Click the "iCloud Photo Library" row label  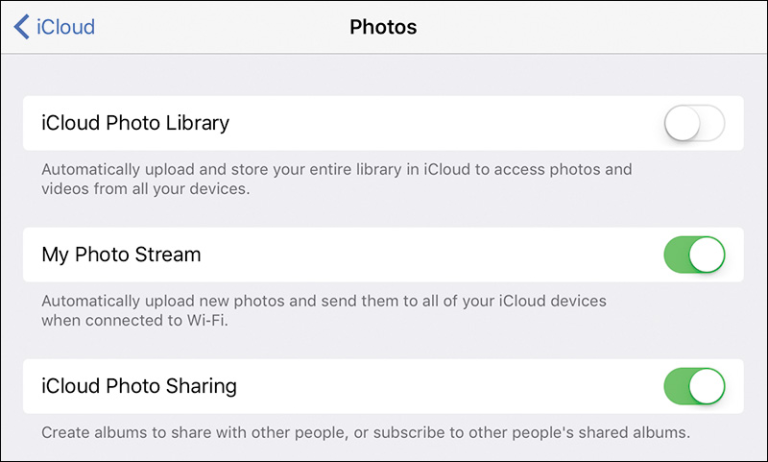pyautogui.click(x=135, y=124)
